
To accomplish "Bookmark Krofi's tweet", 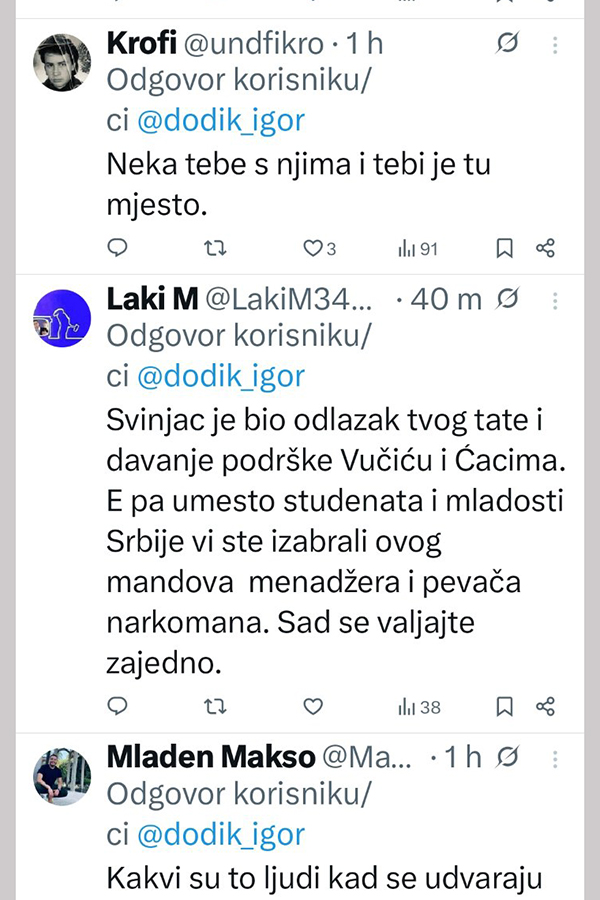I will [x=505, y=248].
